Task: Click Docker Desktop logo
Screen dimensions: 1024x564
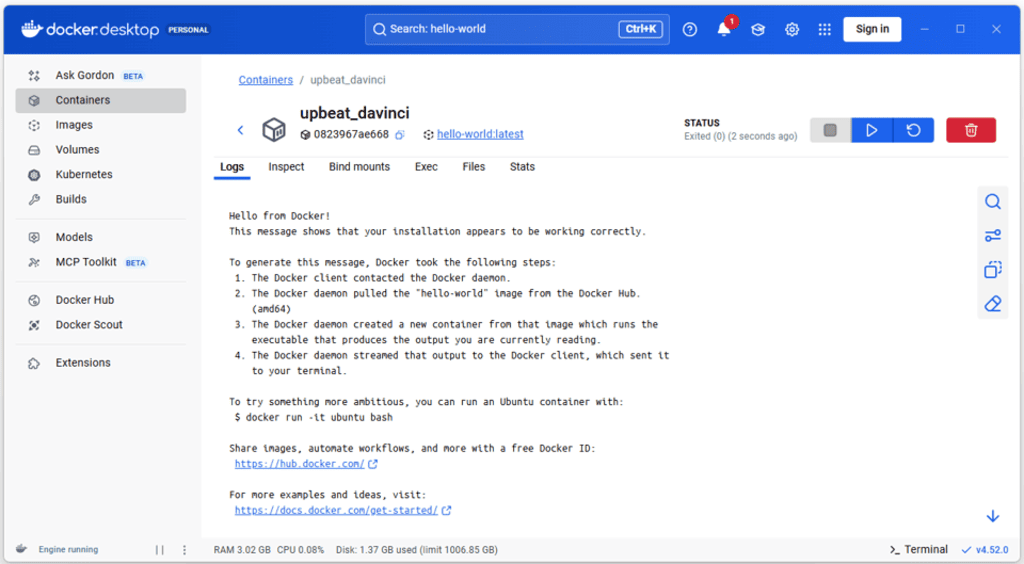Action: click(90, 29)
